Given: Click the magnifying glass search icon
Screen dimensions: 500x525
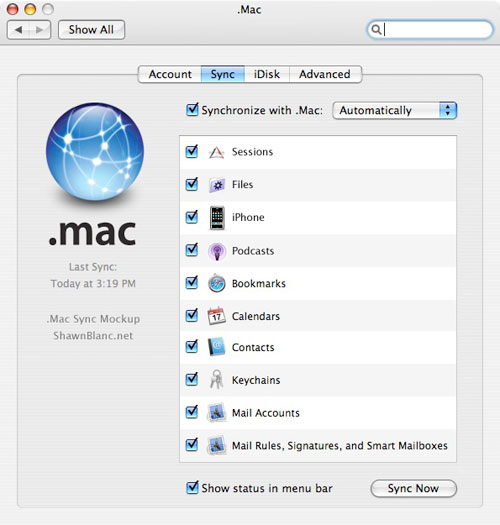Looking at the screenshot, I should point(376,30).
